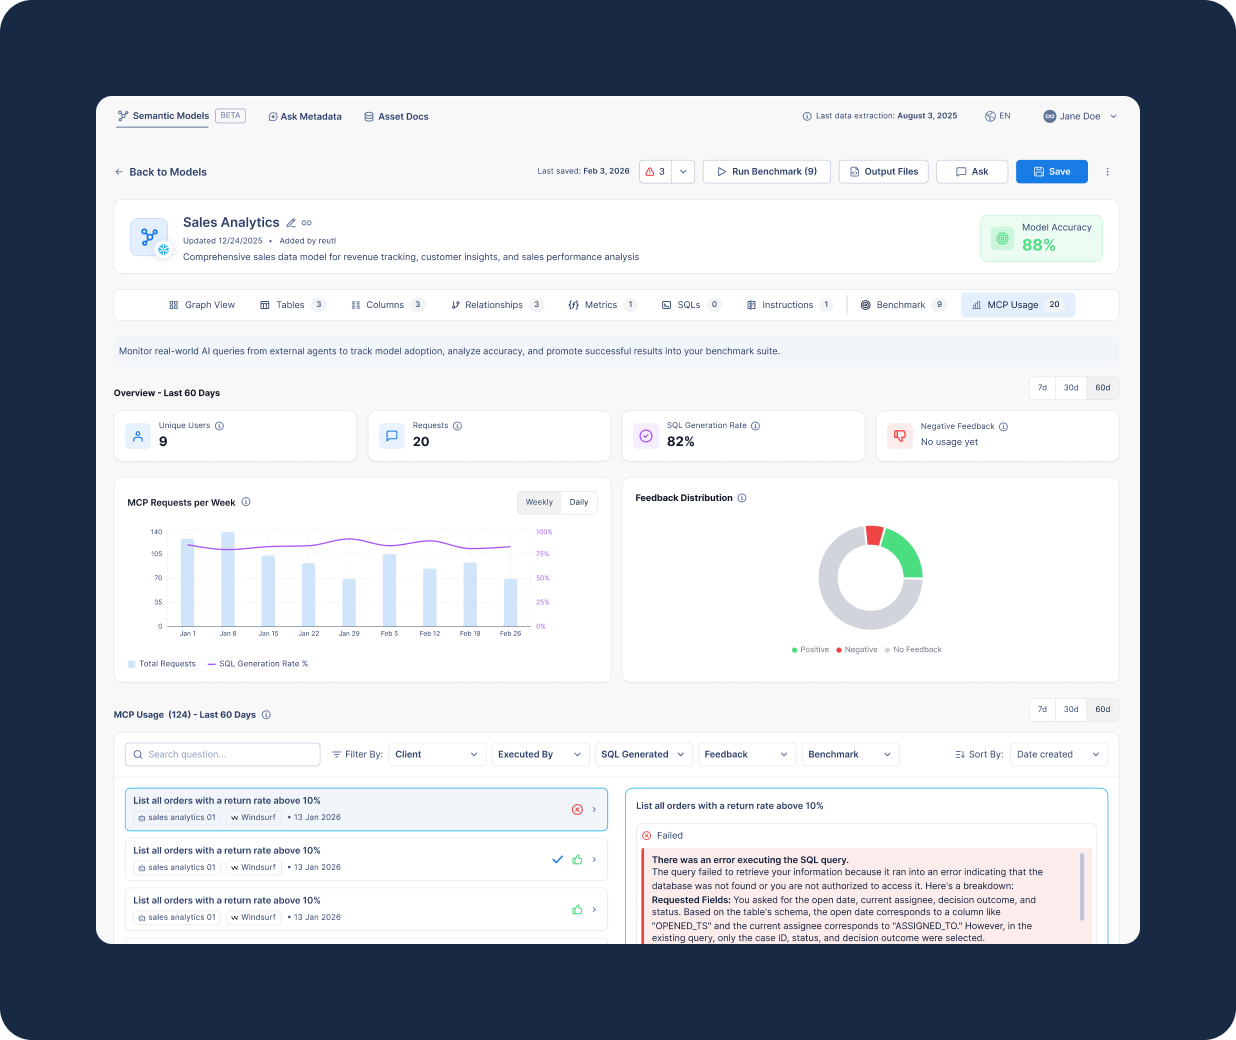Switch to the Relationships tab
The height and width of the screenshot is (1040, 1236).
497,305
